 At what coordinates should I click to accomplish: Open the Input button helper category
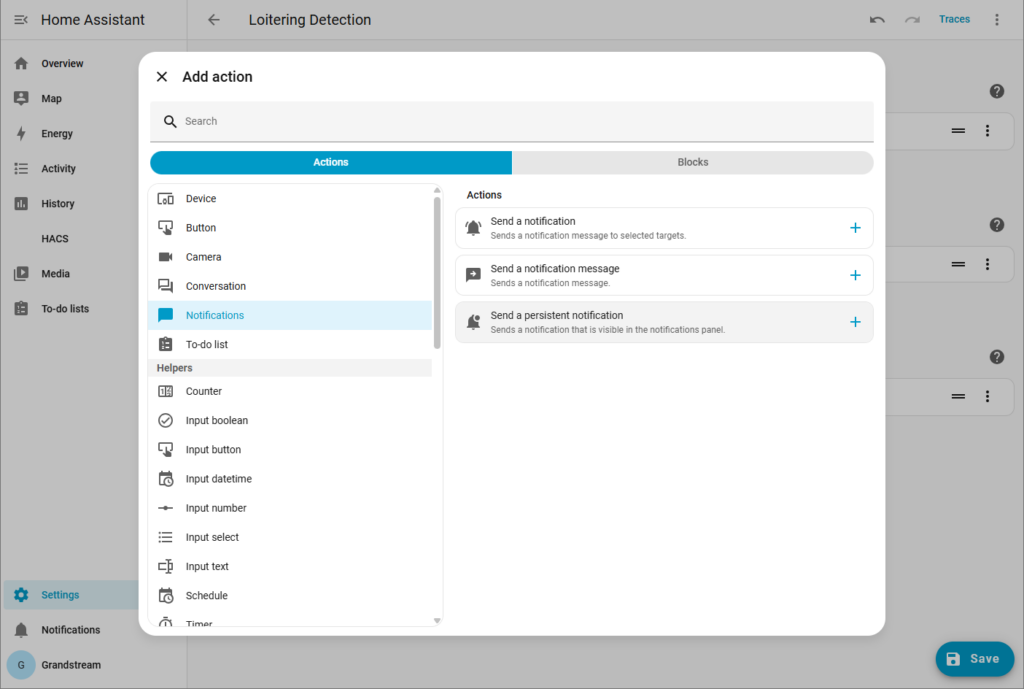tap(290, 449)
